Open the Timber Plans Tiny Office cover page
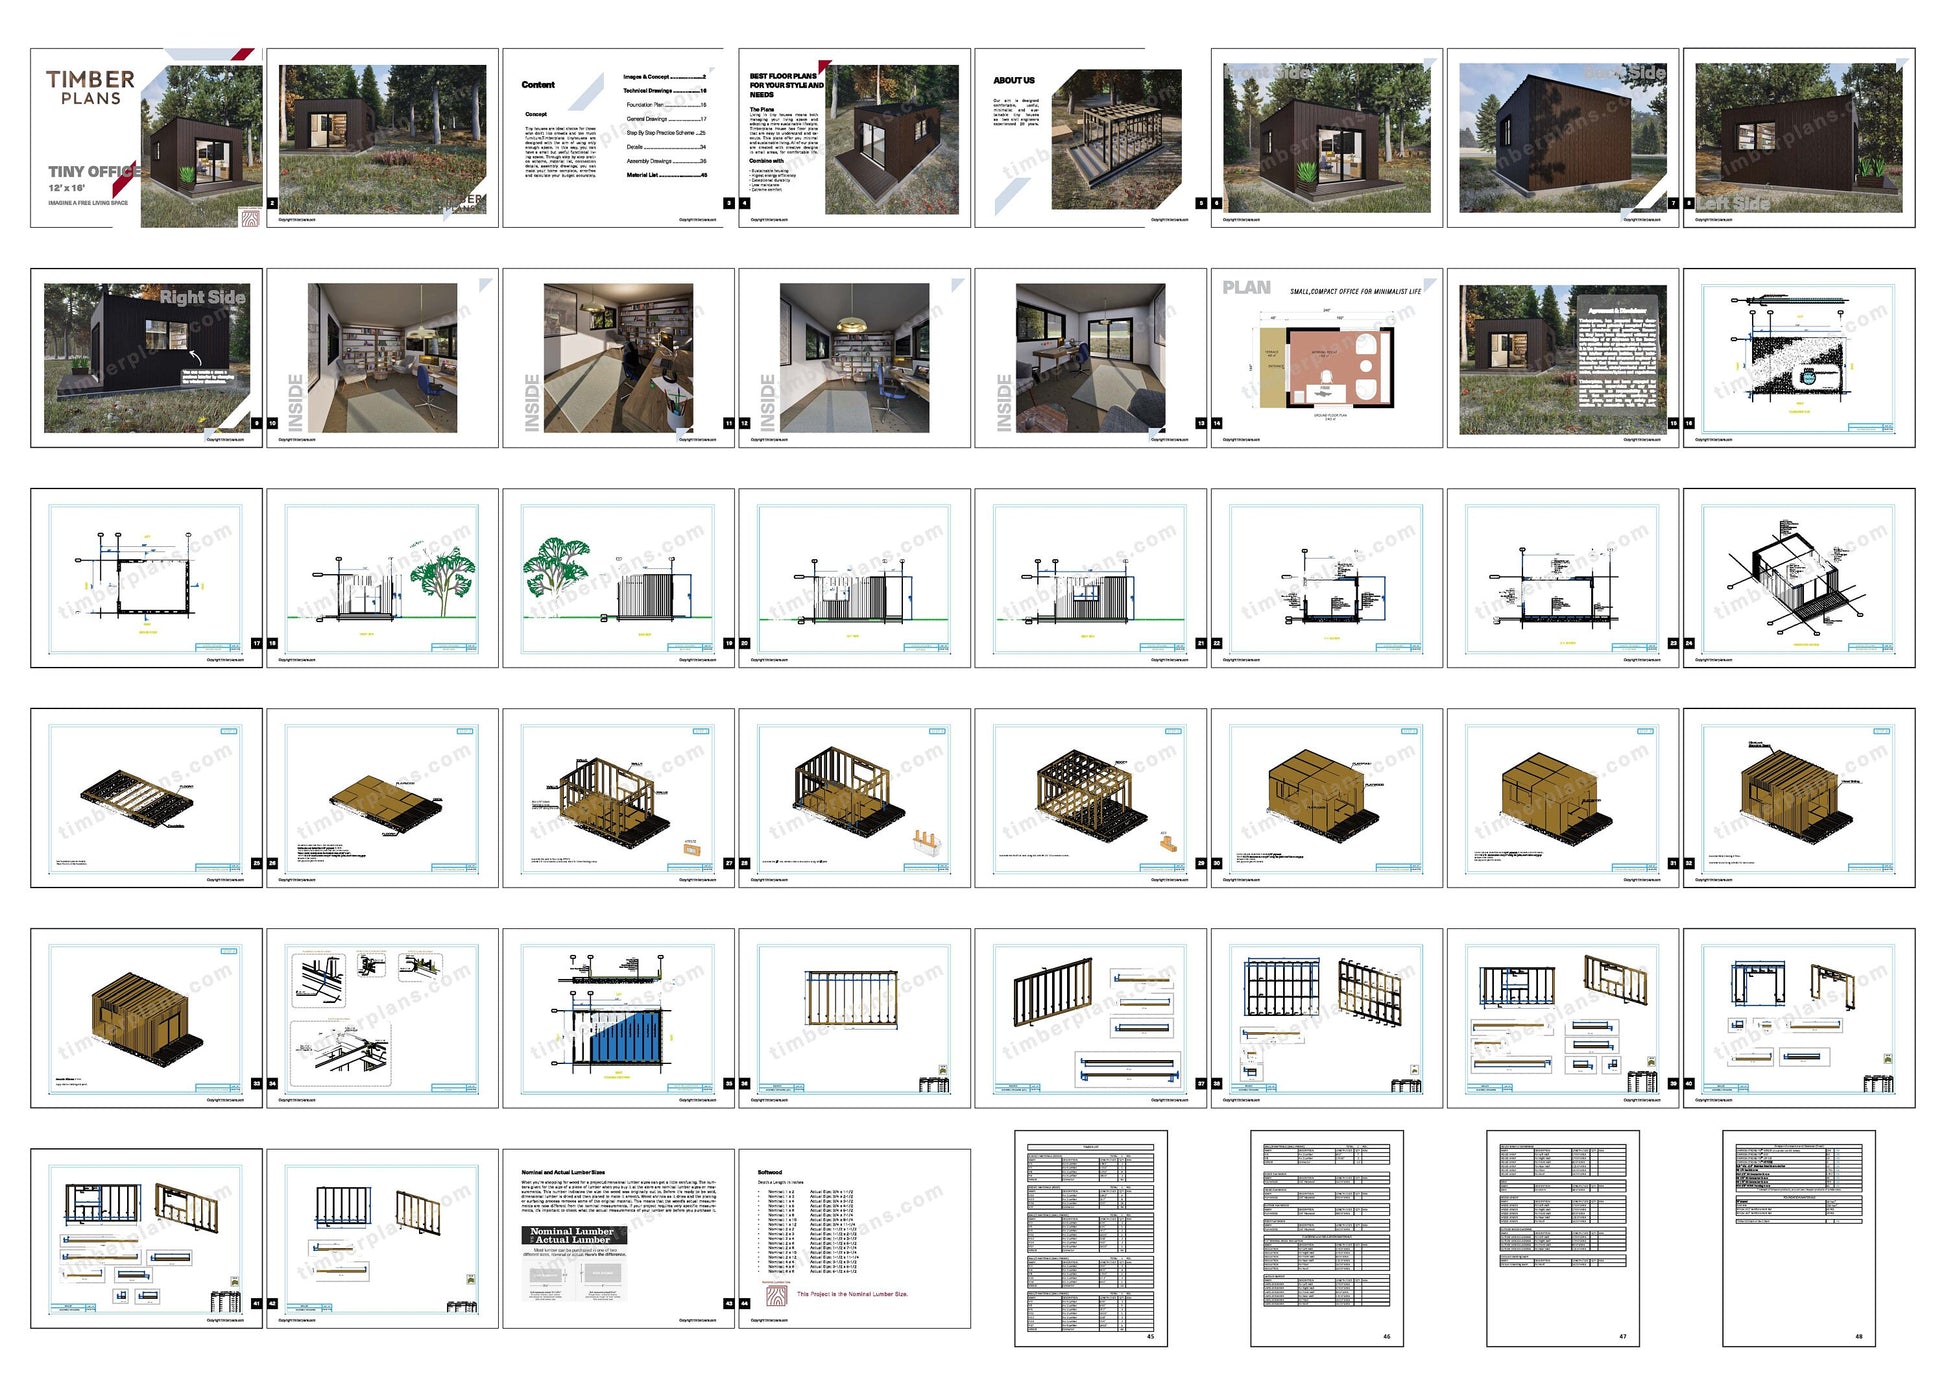The image size is (1946, 1376). [146, 138]
